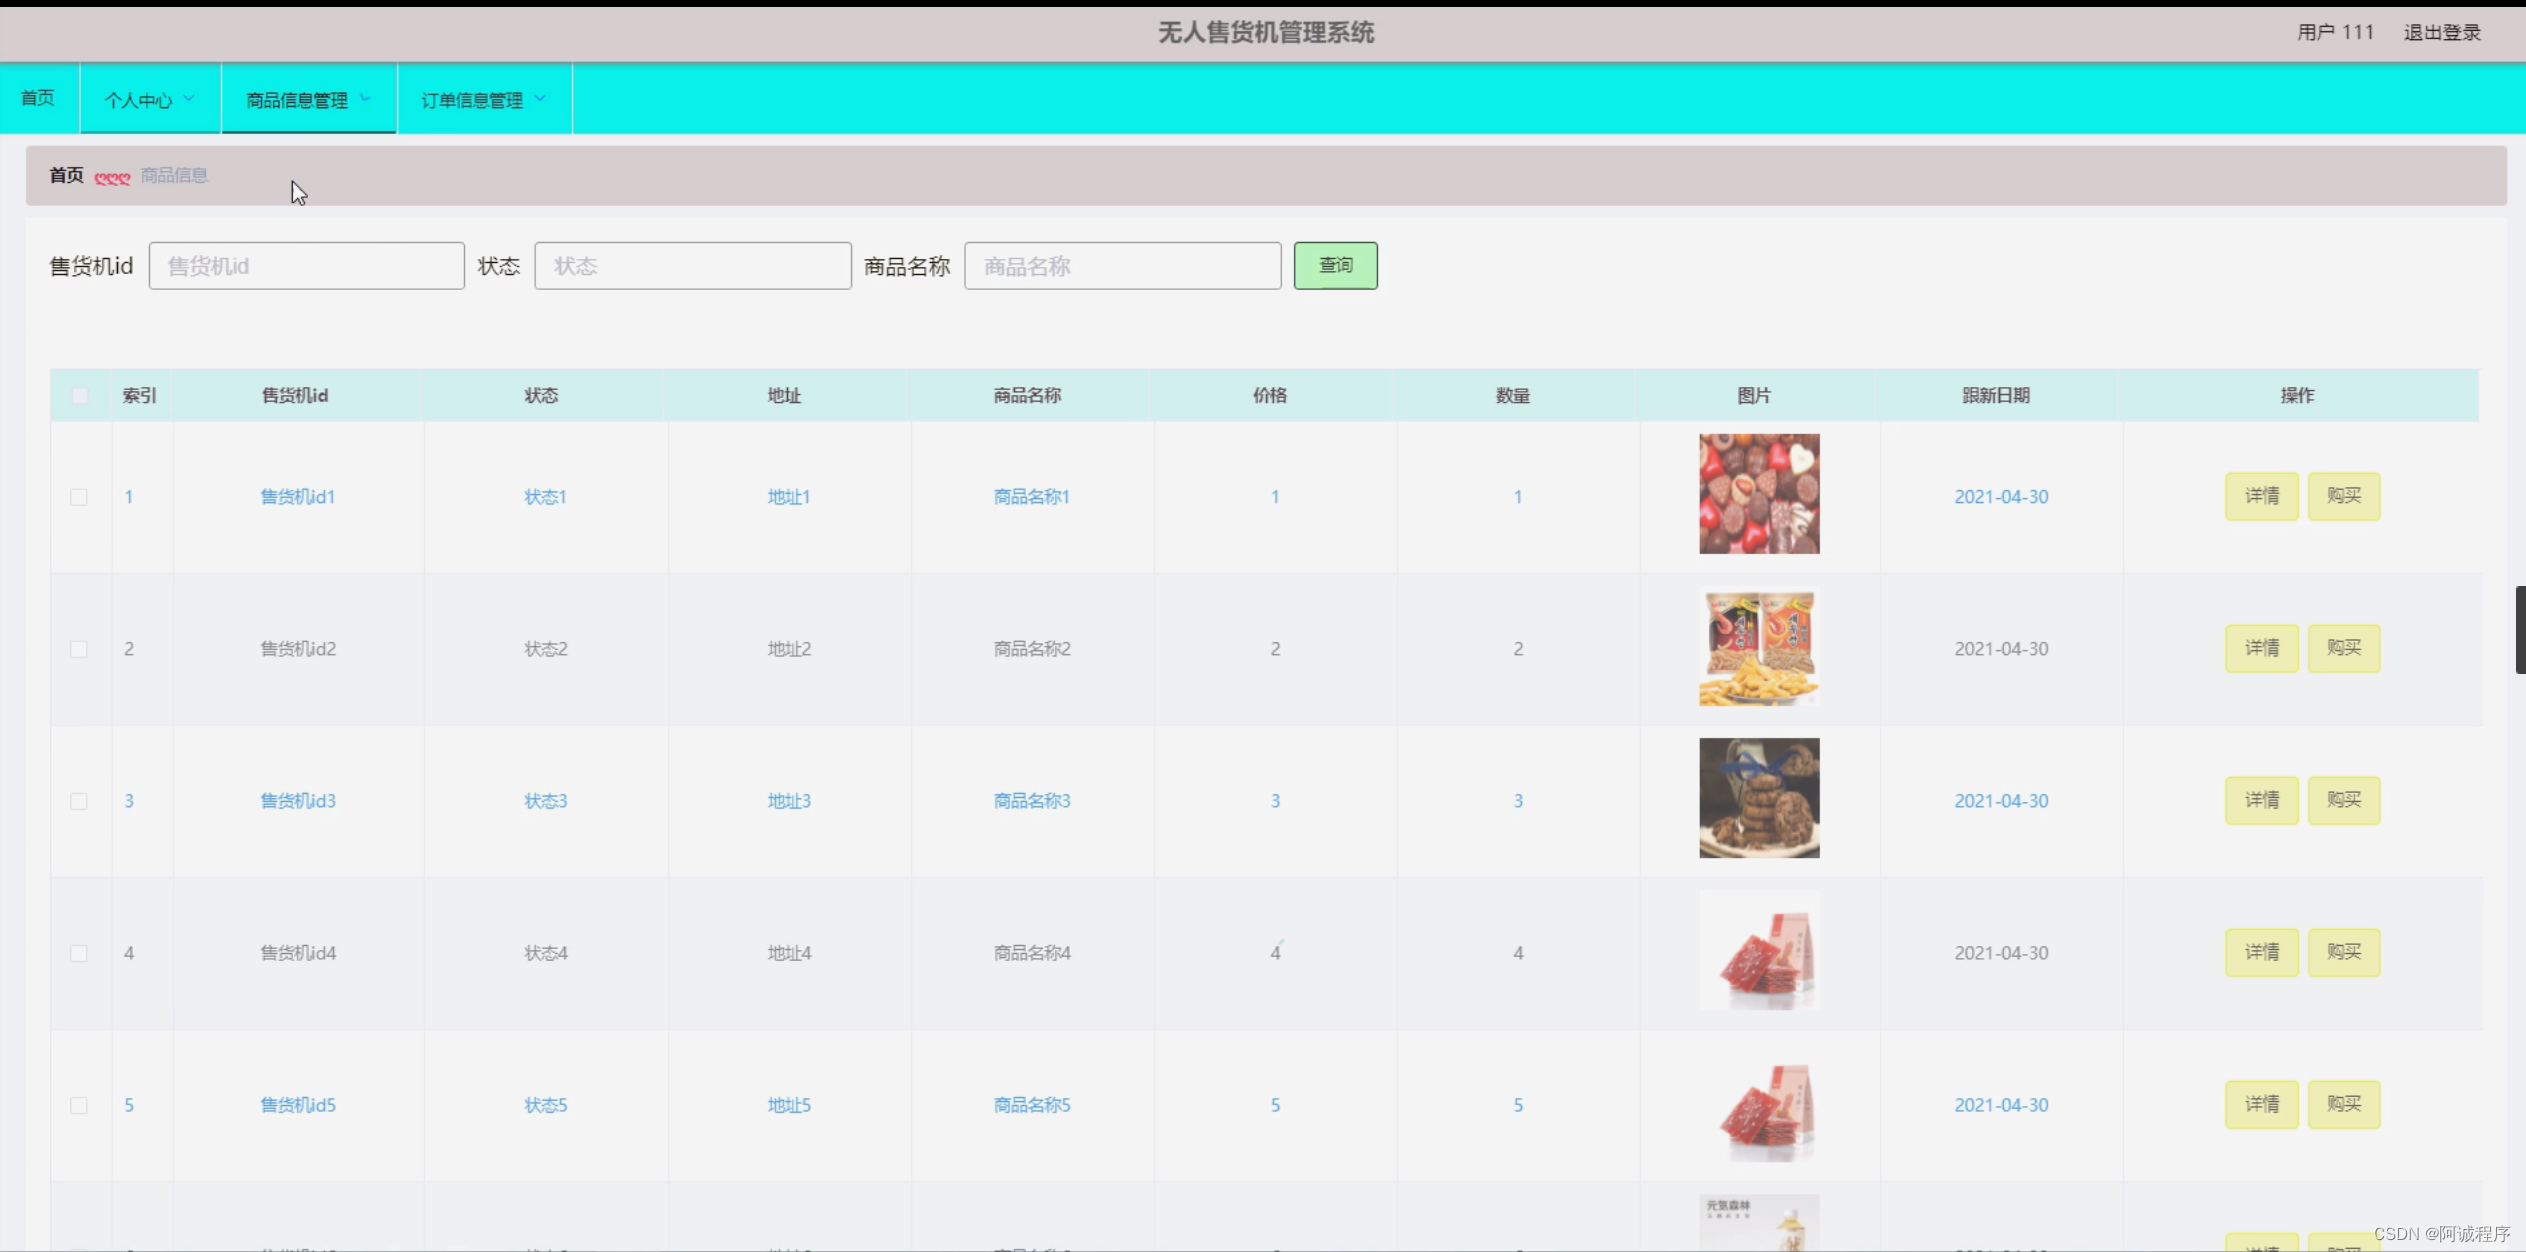
Task: Tick the checkbox for row 1
Action: pos(79,497)
